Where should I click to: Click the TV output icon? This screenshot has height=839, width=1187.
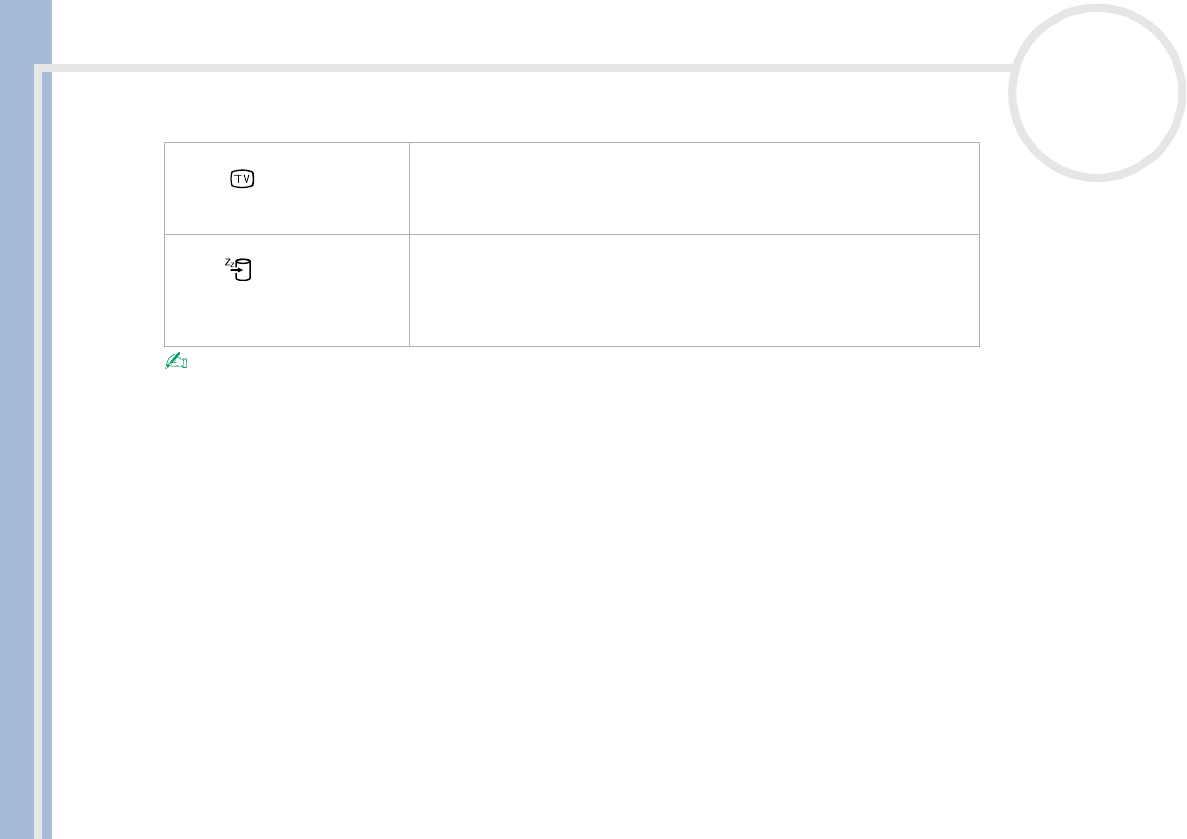click(242, 179)
